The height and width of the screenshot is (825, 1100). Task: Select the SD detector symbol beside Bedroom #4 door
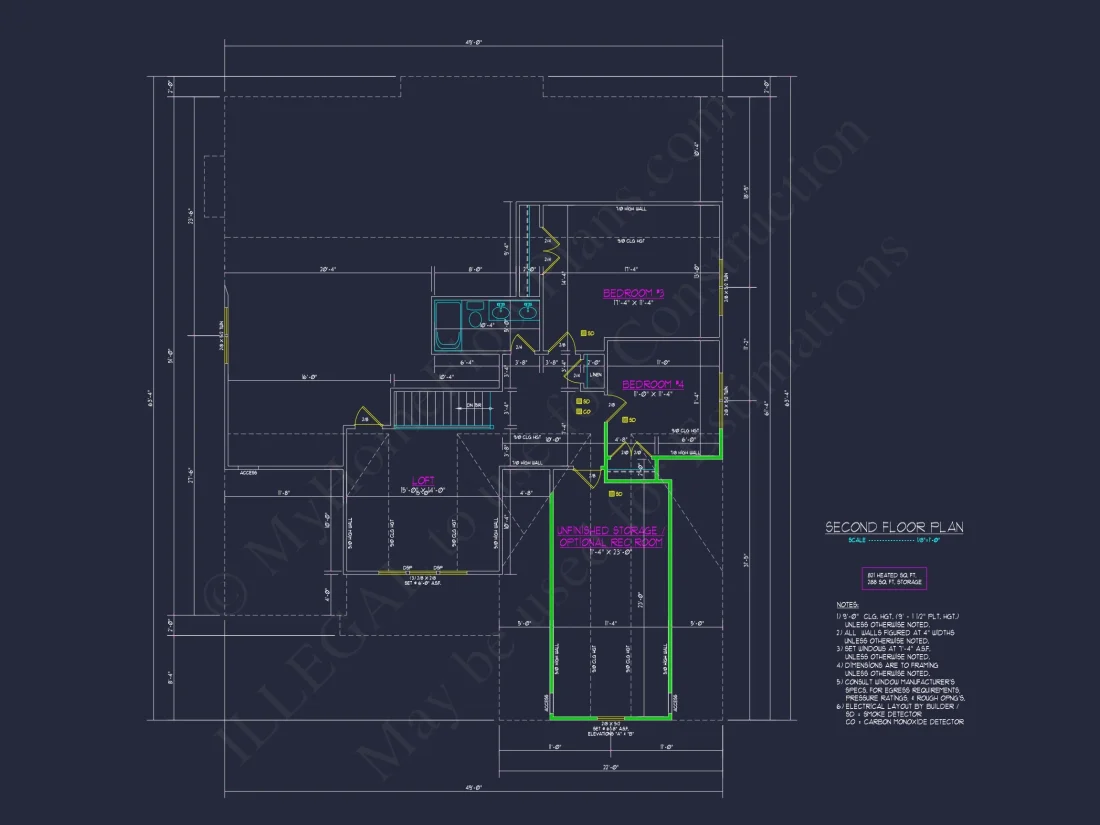(624, 419)
